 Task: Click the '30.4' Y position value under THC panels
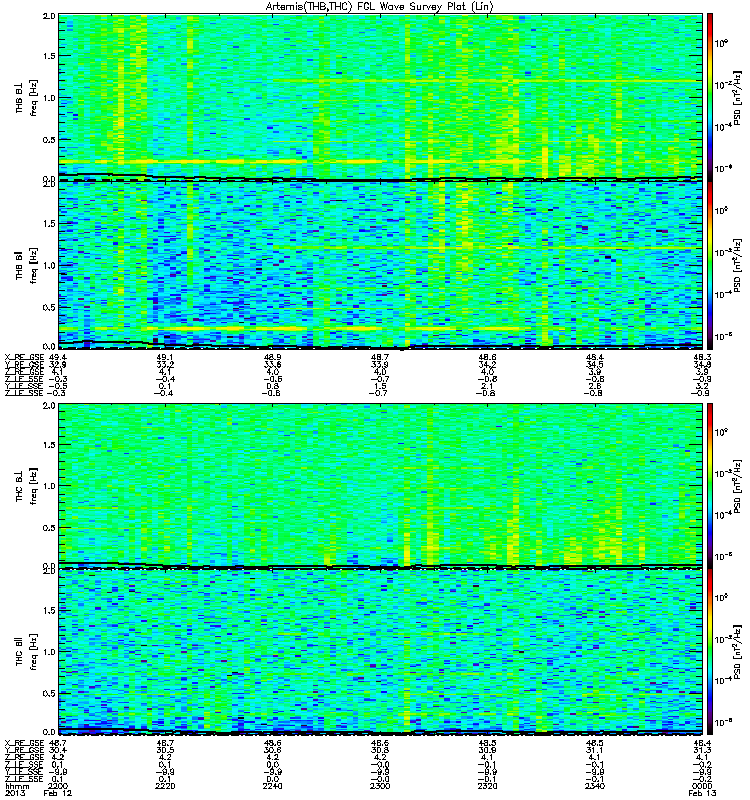click(57, 751)
